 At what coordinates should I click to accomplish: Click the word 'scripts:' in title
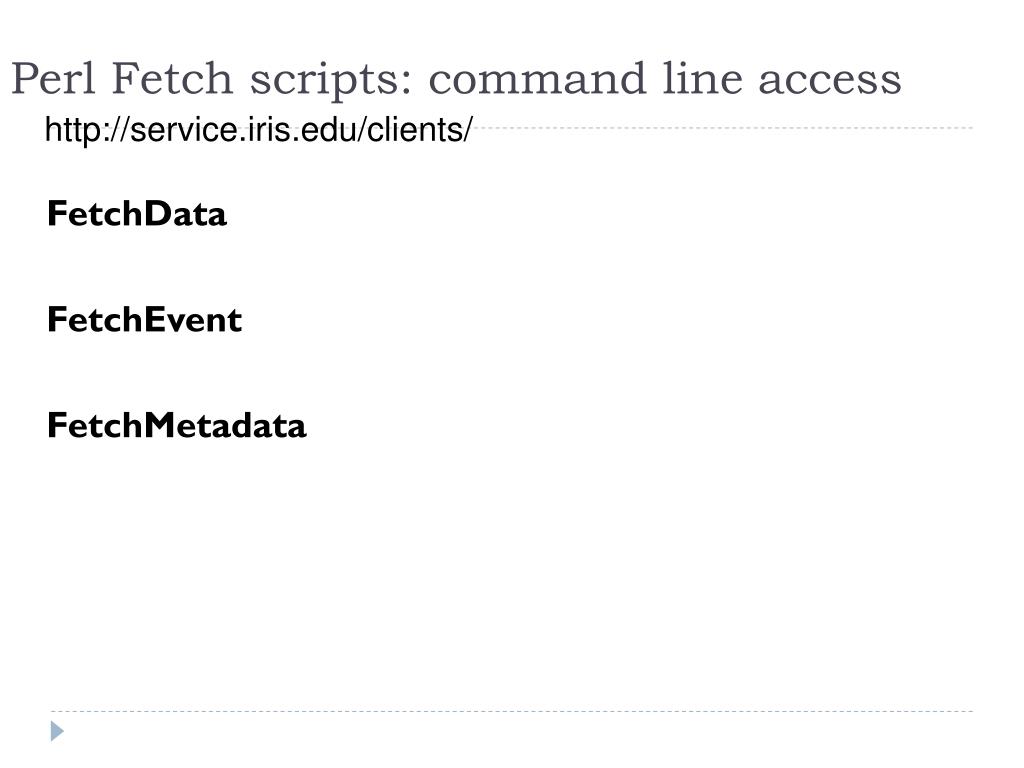[x=331, y=80]
